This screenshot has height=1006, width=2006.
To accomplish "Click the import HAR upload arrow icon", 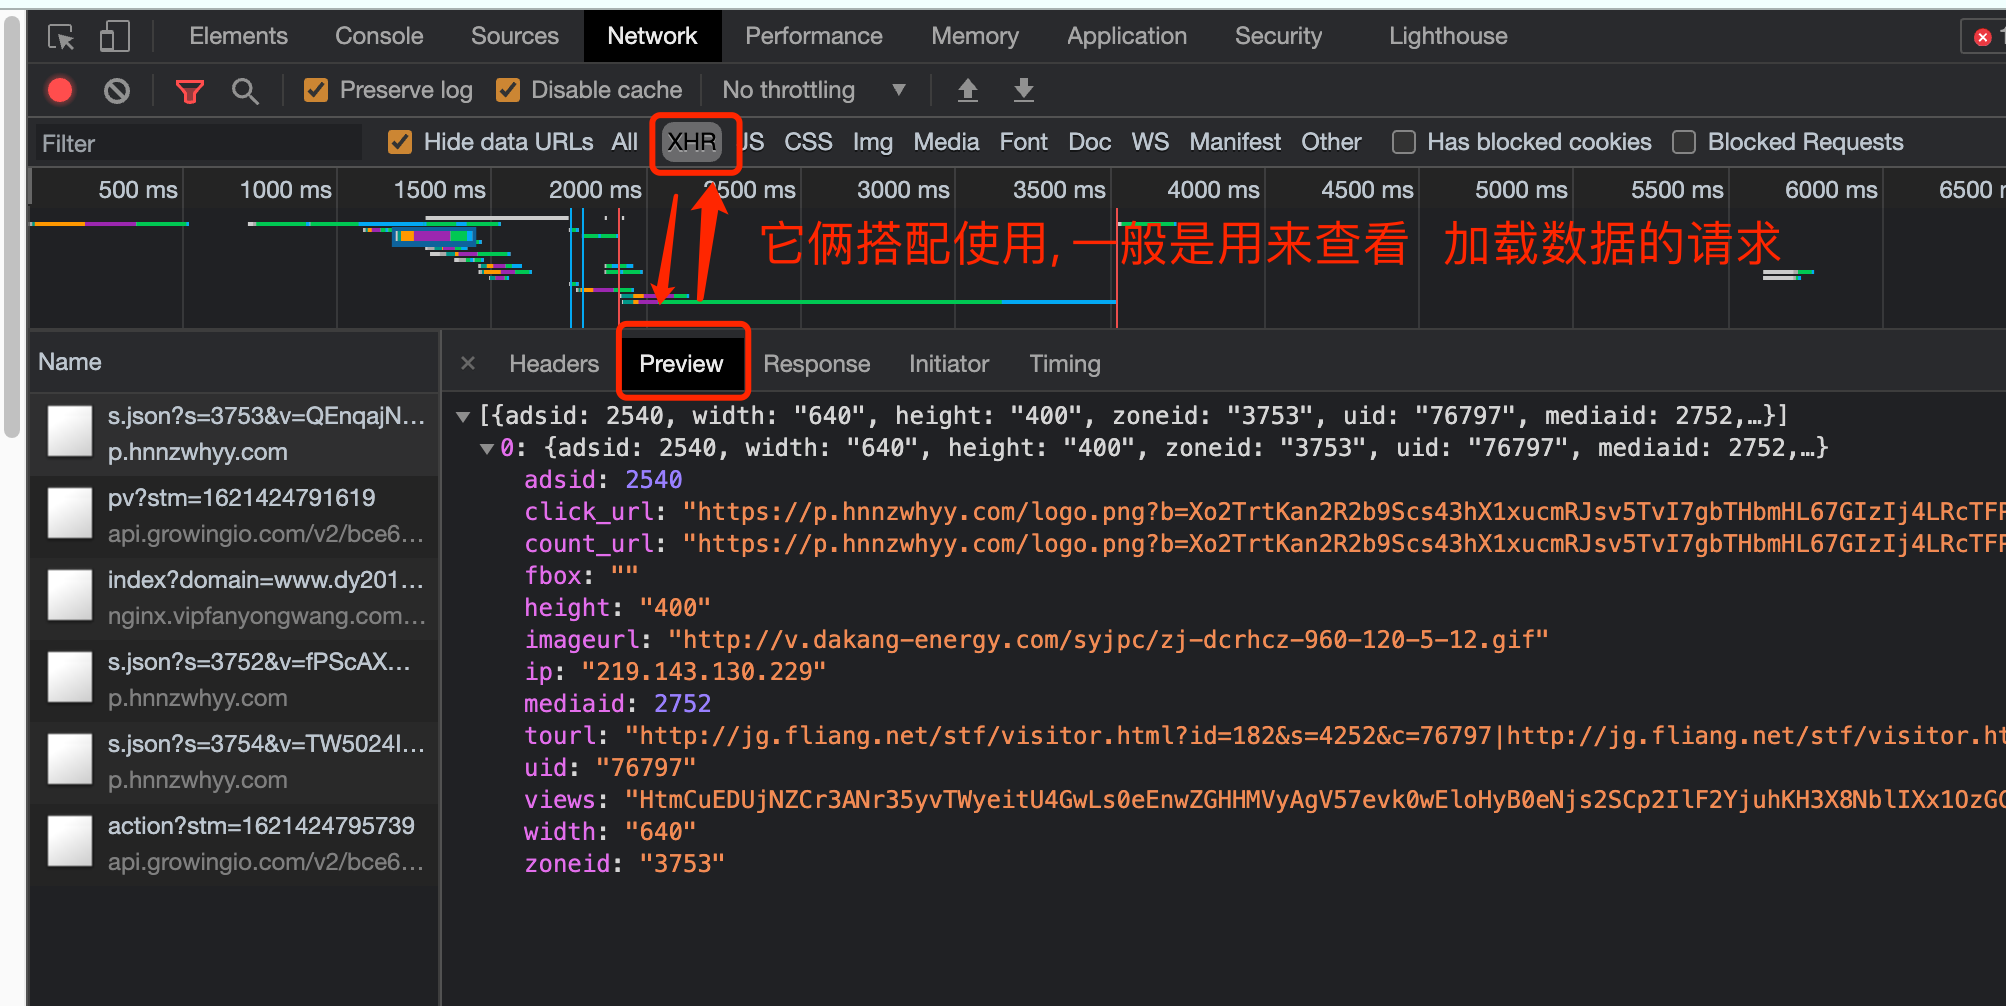I will pos(967,91).
